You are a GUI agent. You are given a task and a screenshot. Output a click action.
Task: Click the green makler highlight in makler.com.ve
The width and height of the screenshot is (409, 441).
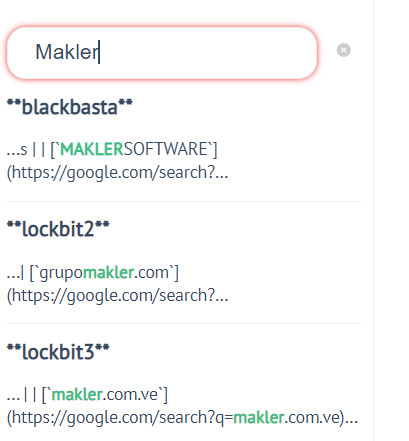click(77, 395)
